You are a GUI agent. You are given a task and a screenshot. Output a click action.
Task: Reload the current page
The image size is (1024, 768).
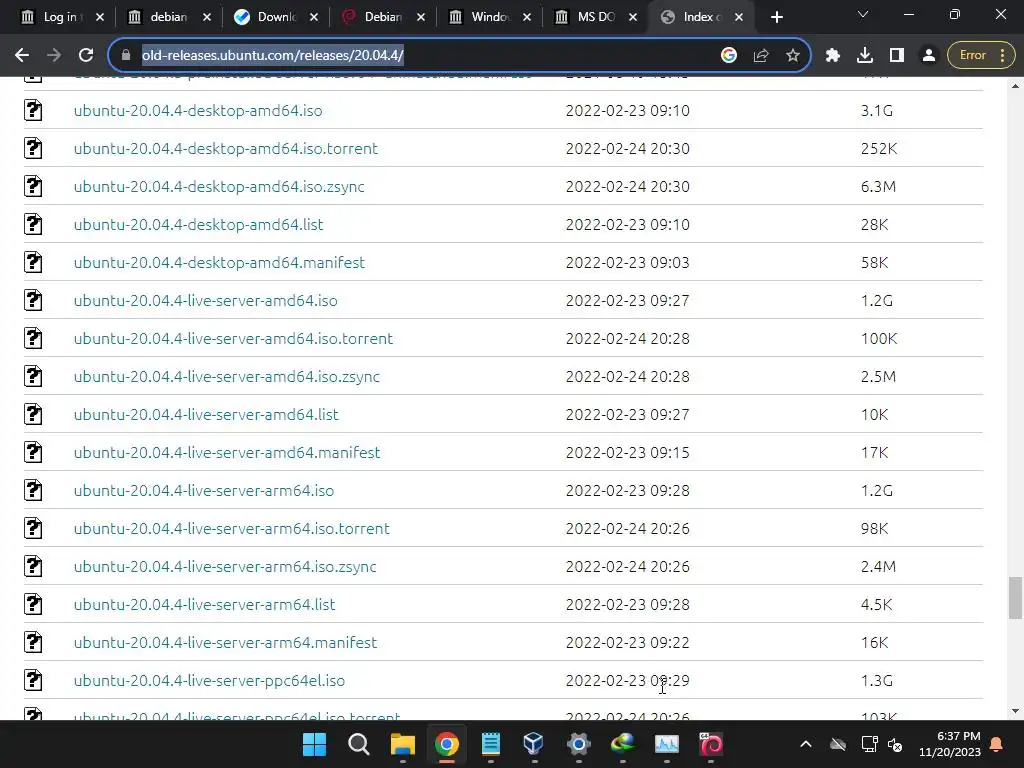[86, 56]
